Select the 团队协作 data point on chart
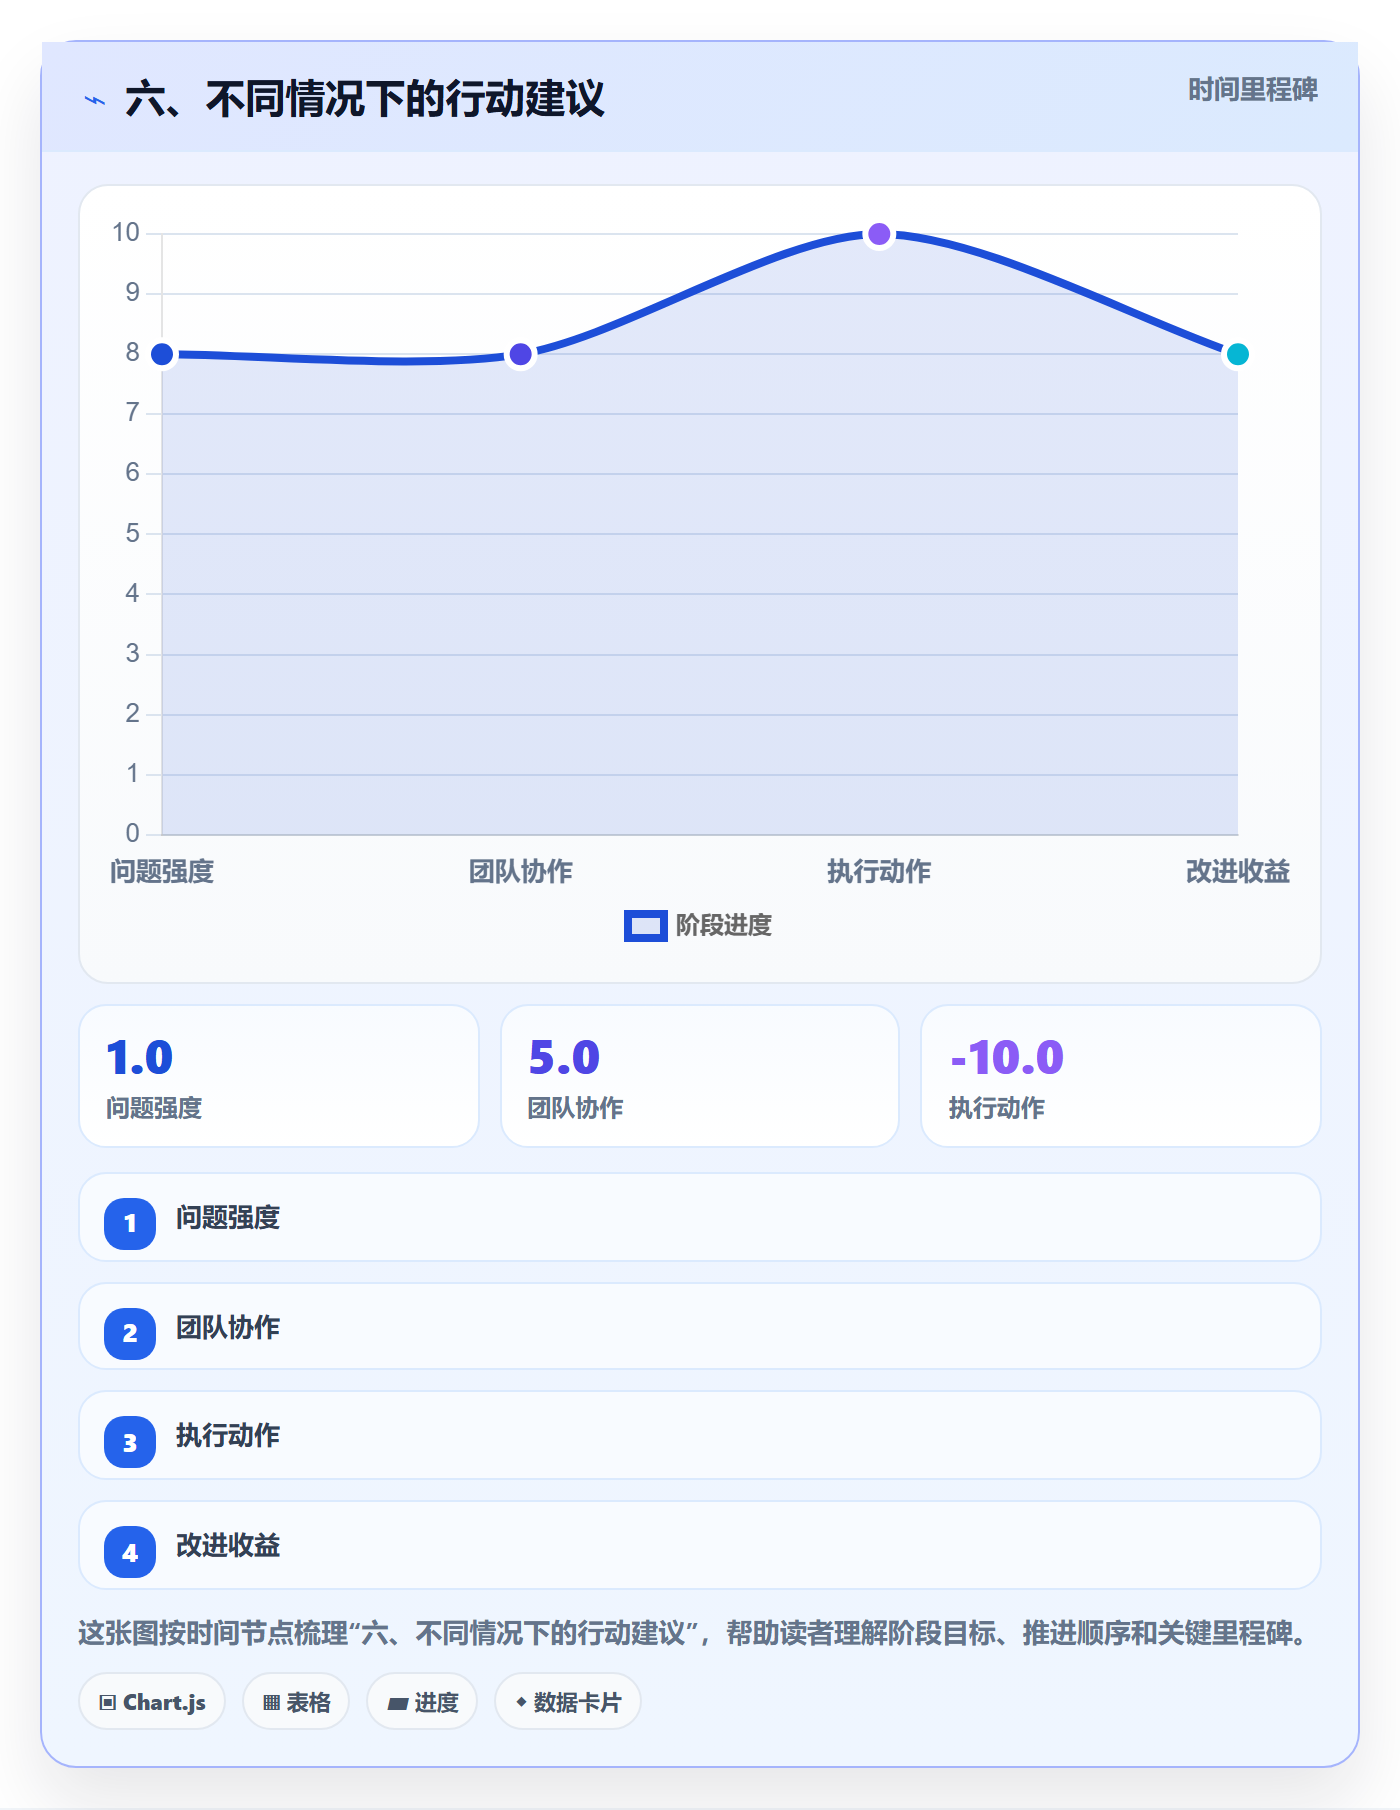 pyautogui.click(x=520, y=354)
